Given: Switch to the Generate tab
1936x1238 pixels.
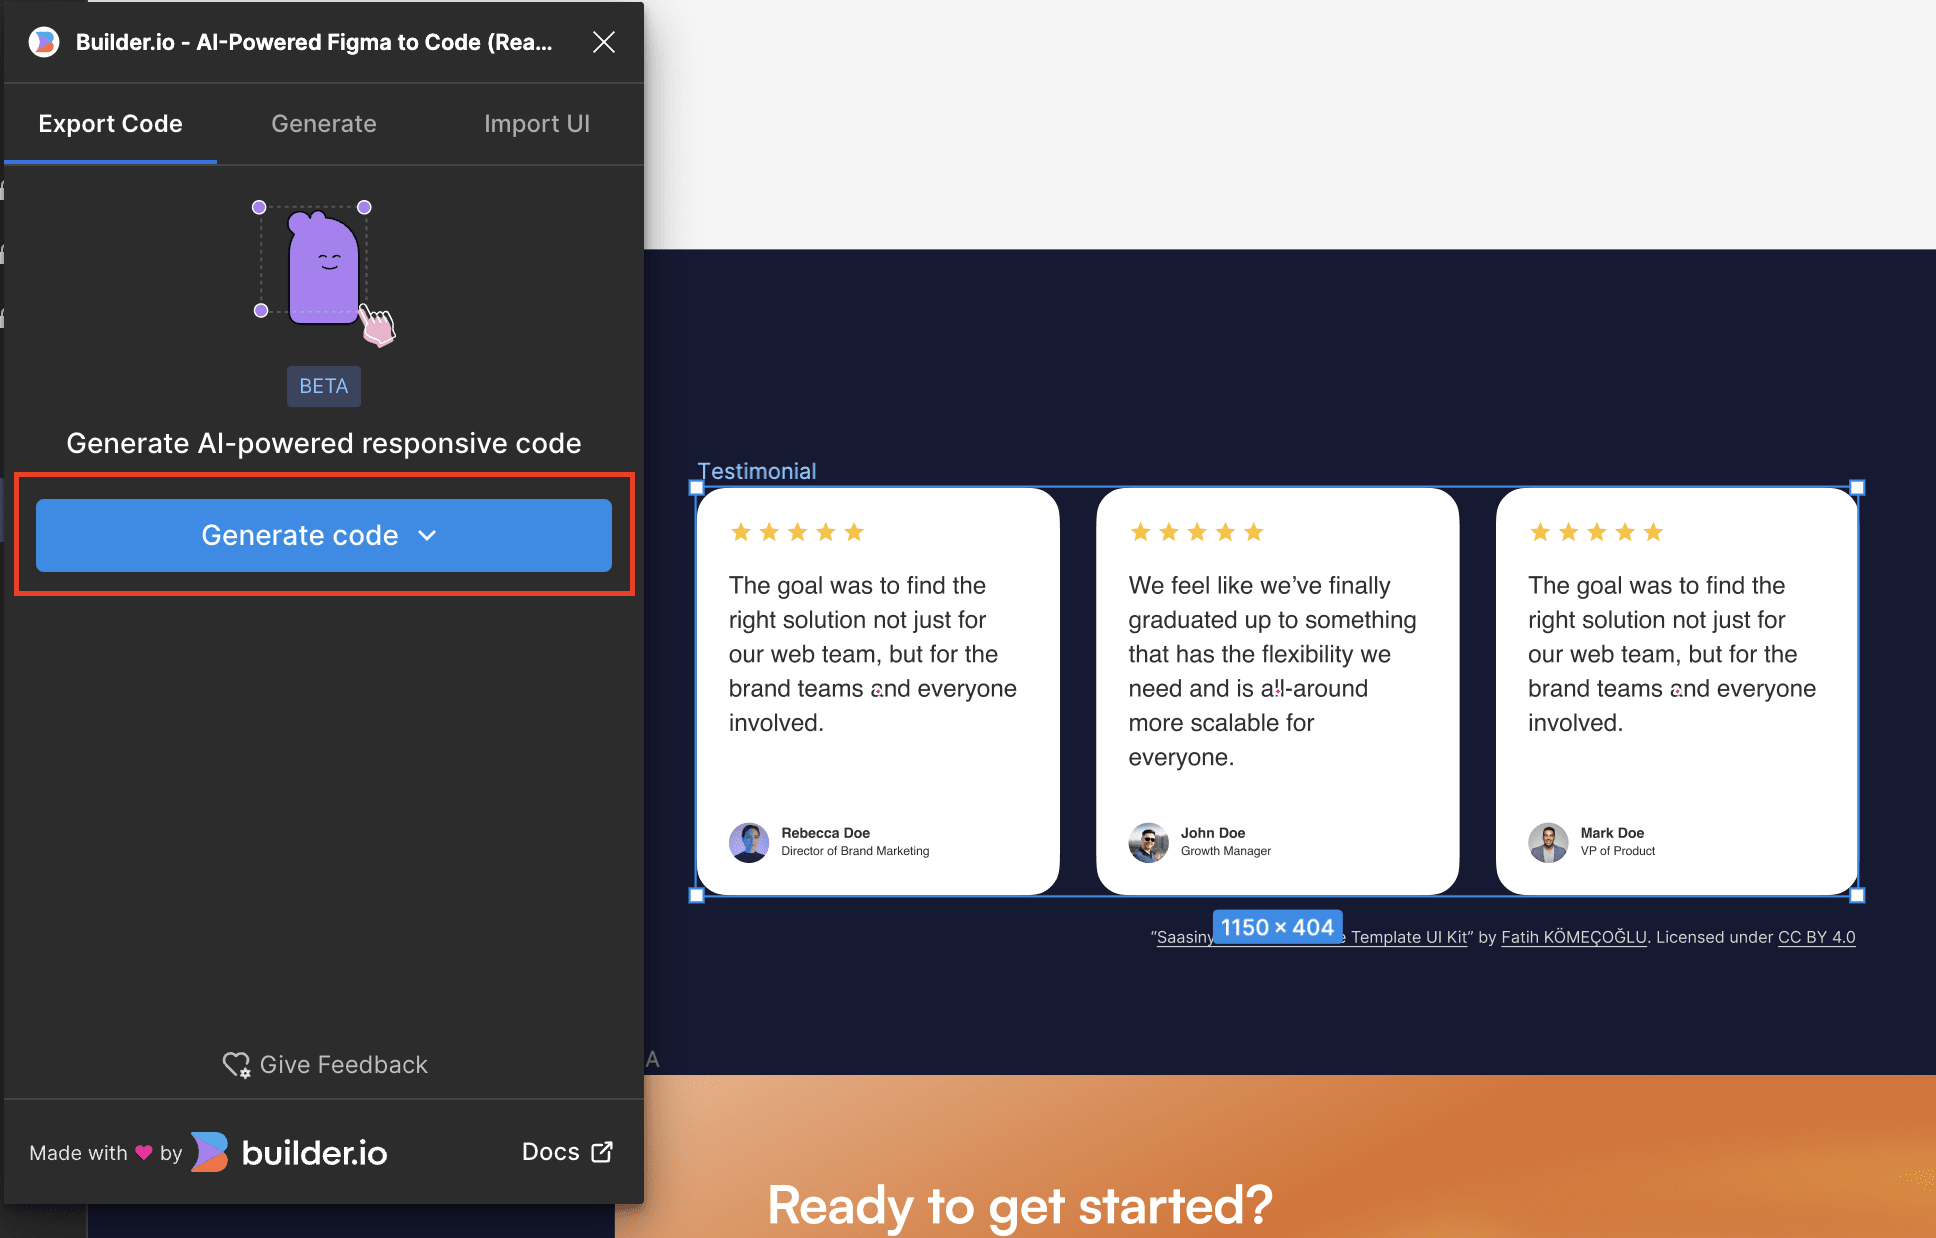Looking at the screenshot, I should point(324,124).
